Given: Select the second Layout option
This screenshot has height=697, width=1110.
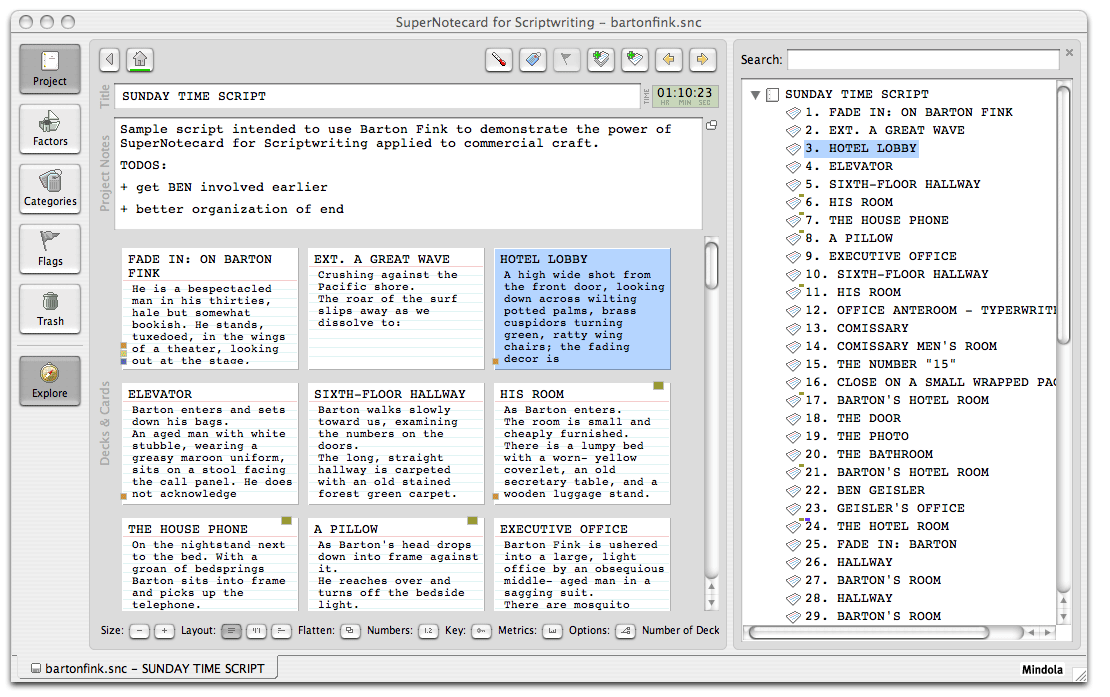Looking at the screenshot, I should point(256,630).
